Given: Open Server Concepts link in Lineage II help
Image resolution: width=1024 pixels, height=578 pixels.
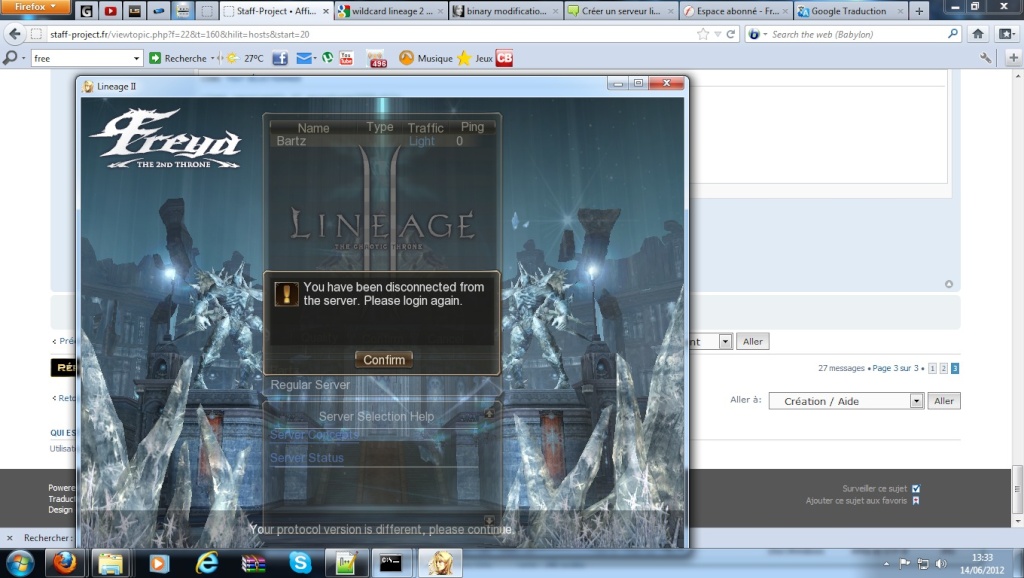Looking at the screenshot, I should (314, 434).
